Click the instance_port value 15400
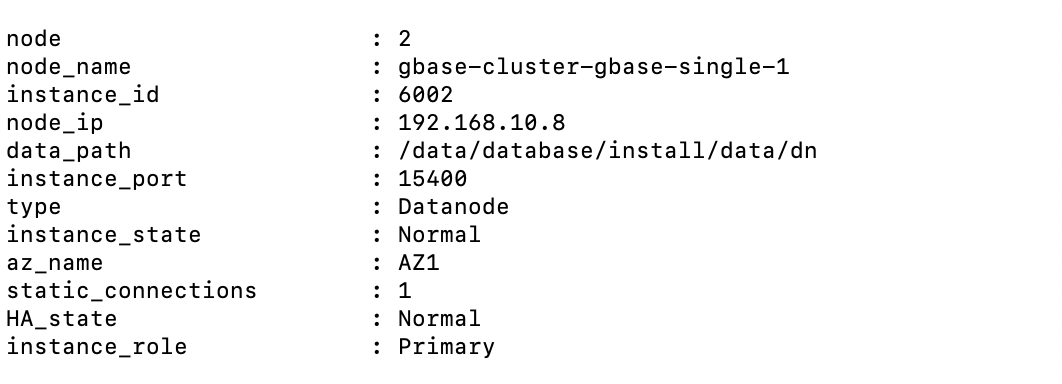 coord(432,179)
